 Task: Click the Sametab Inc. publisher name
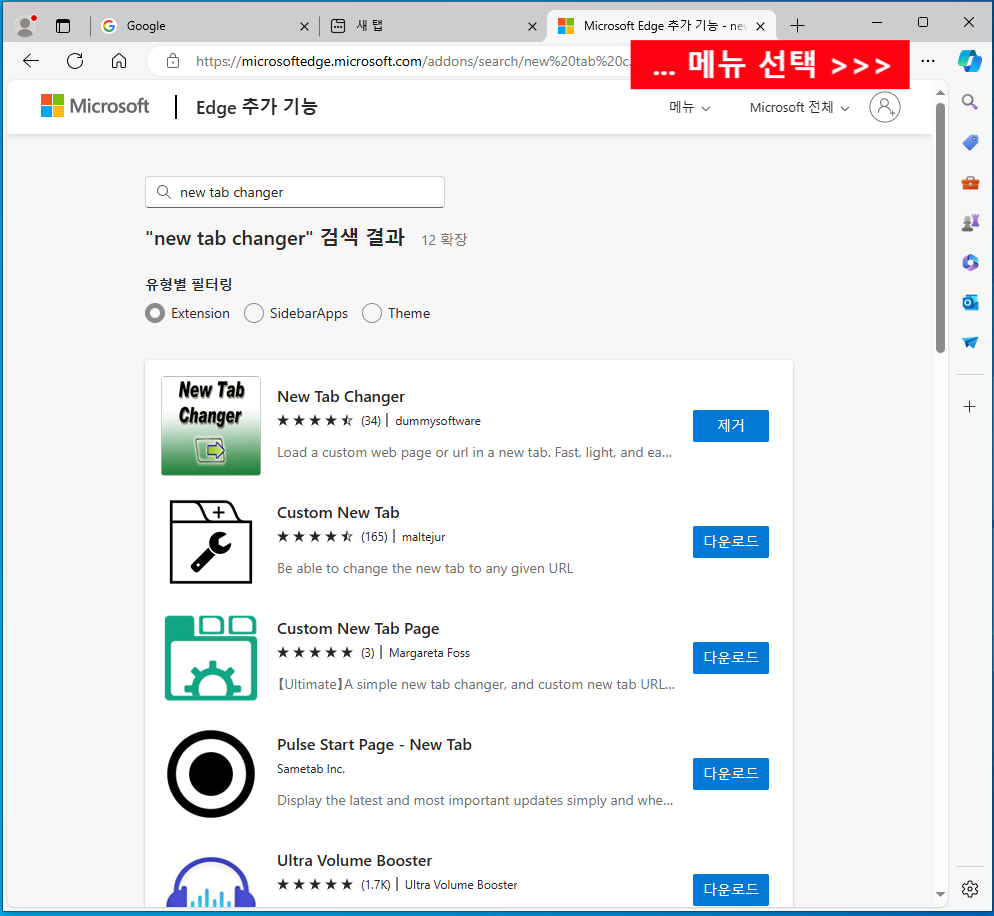click(x=311, y=769)
